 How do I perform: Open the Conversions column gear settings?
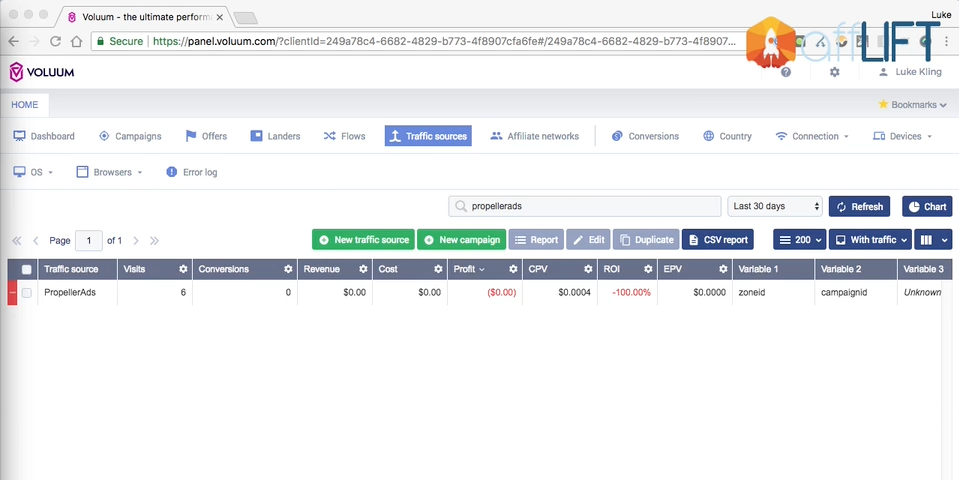(x=288, y=269)
